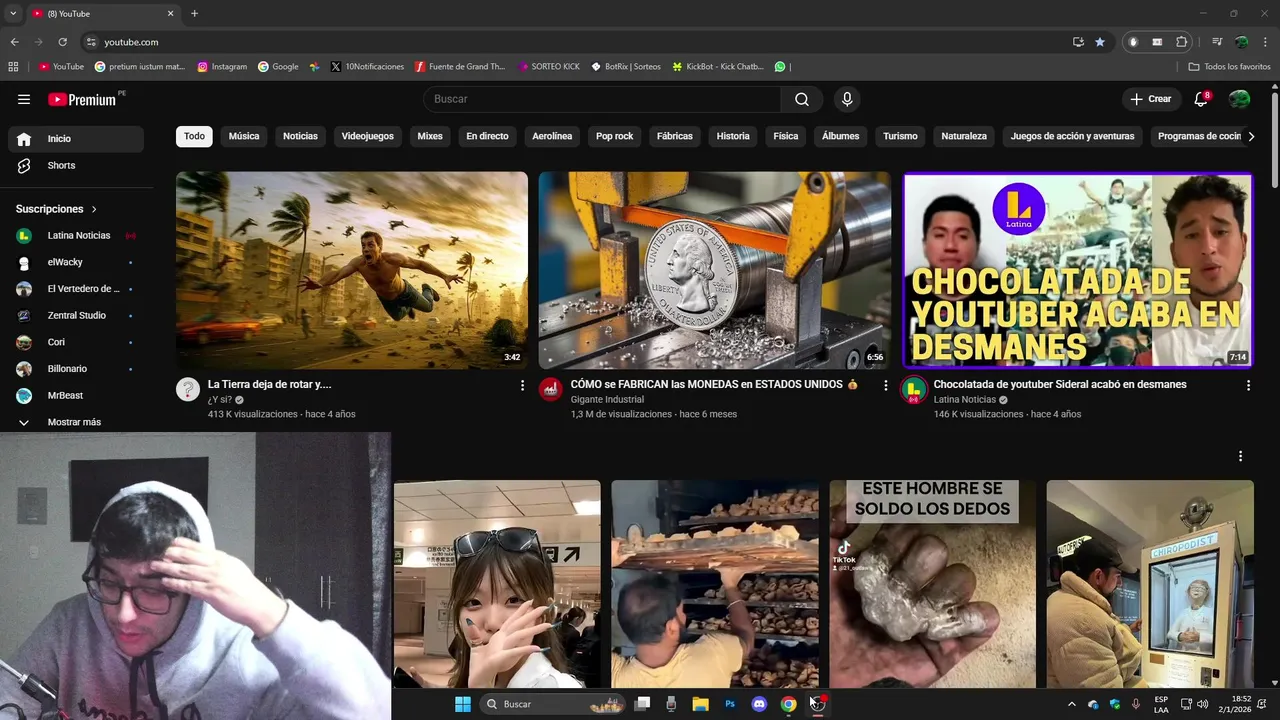Click Windows taskbar Buscar search box
Viewport: 1280px width, 720px height.
coord(553,704)
